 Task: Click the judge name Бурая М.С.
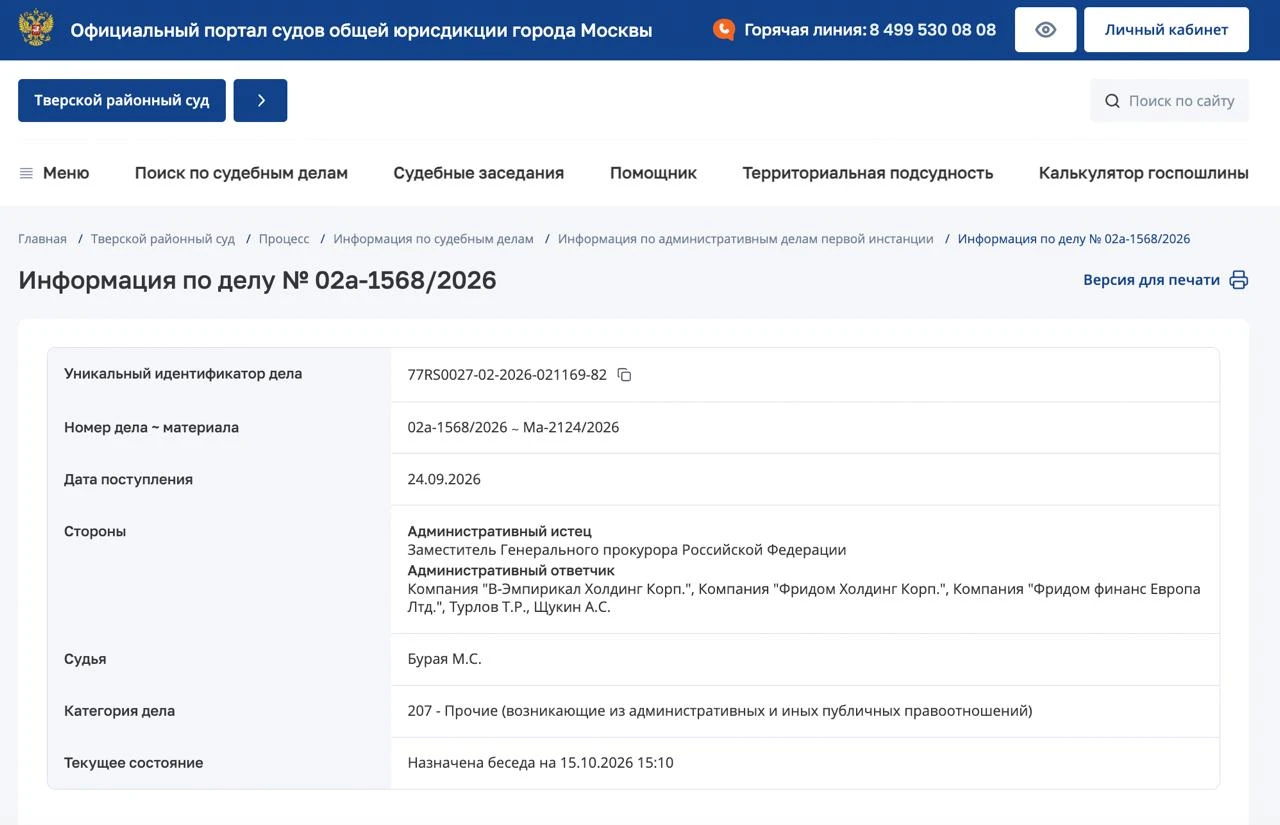pos(444,659)
